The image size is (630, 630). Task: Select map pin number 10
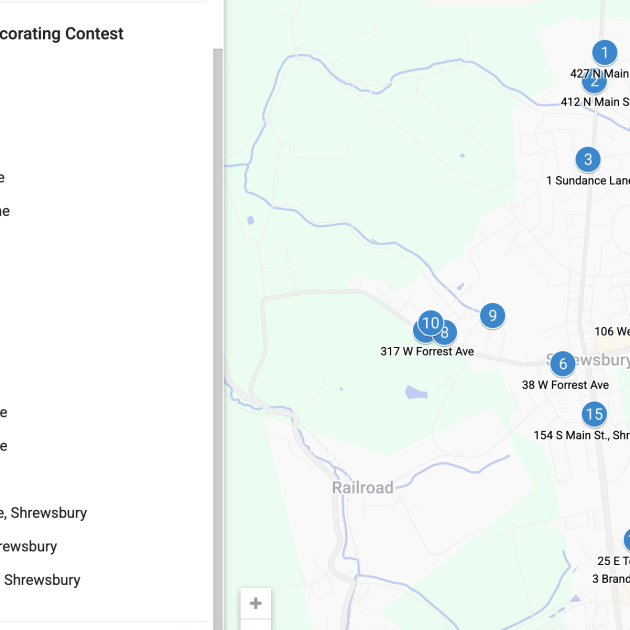pos(430,322)
